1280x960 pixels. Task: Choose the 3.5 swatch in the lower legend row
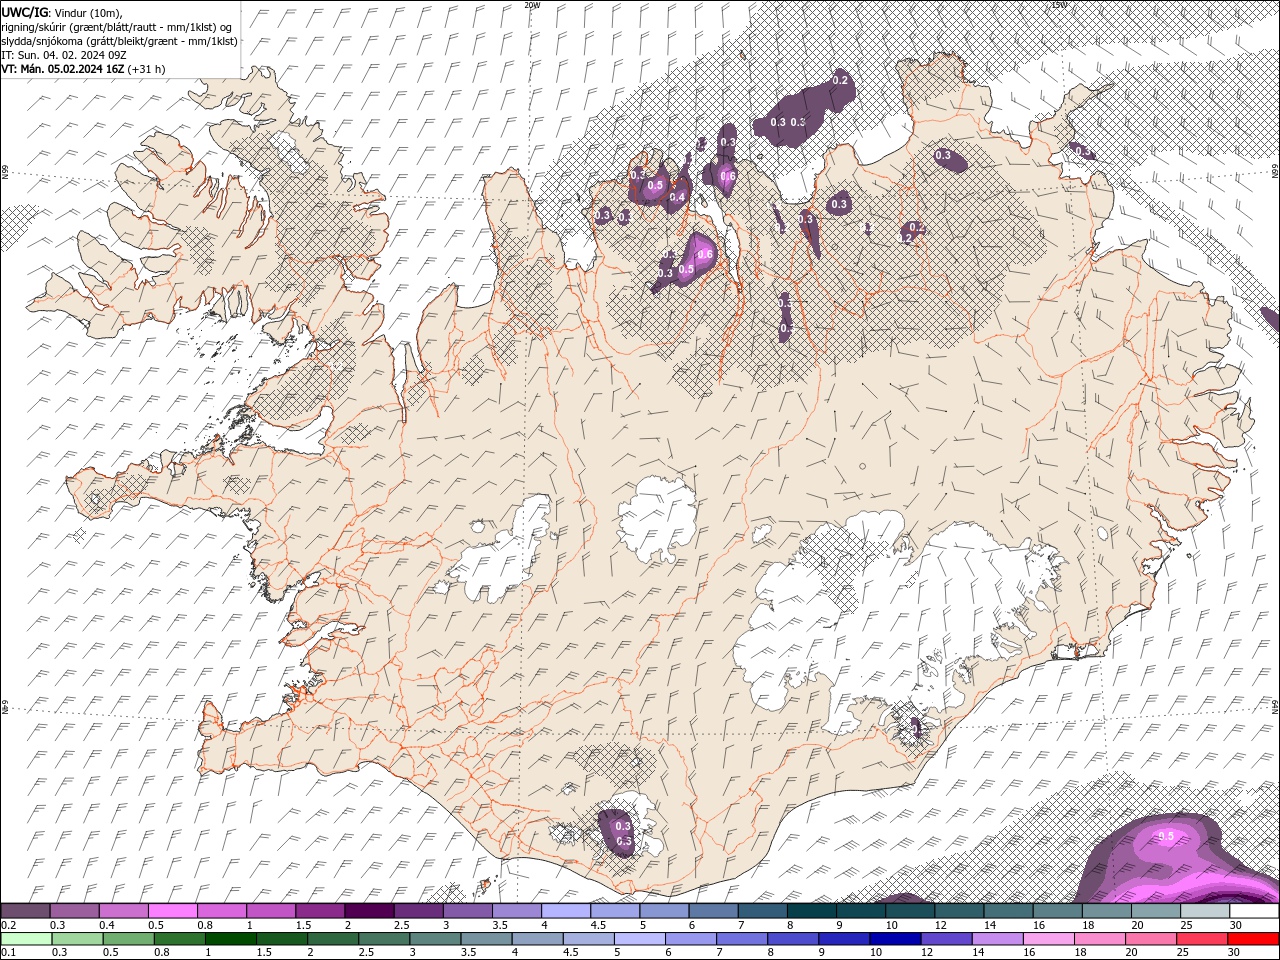tap(486, 939)
